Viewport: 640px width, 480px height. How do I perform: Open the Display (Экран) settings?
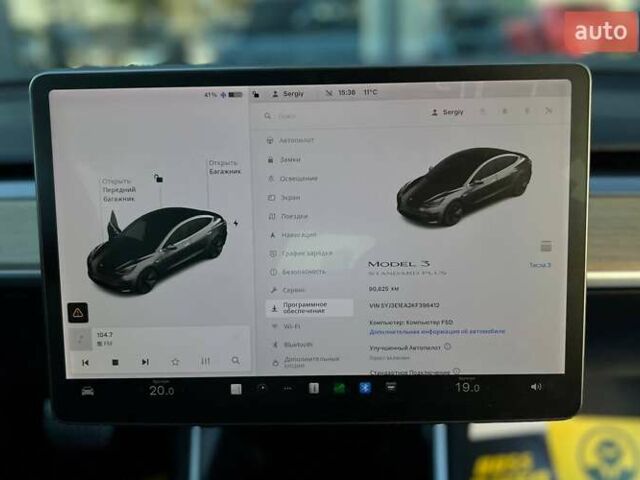(x=284, y=198)
